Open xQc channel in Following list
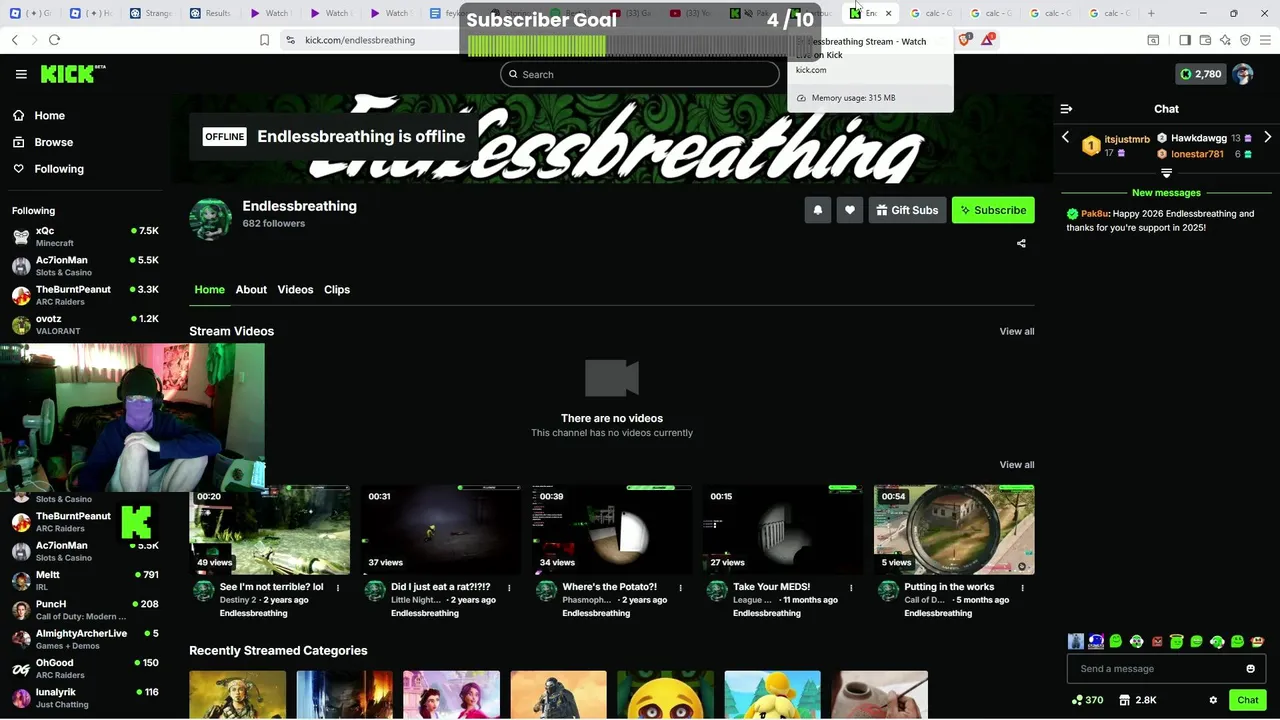The image size is (1280, 720). point(85,236)
